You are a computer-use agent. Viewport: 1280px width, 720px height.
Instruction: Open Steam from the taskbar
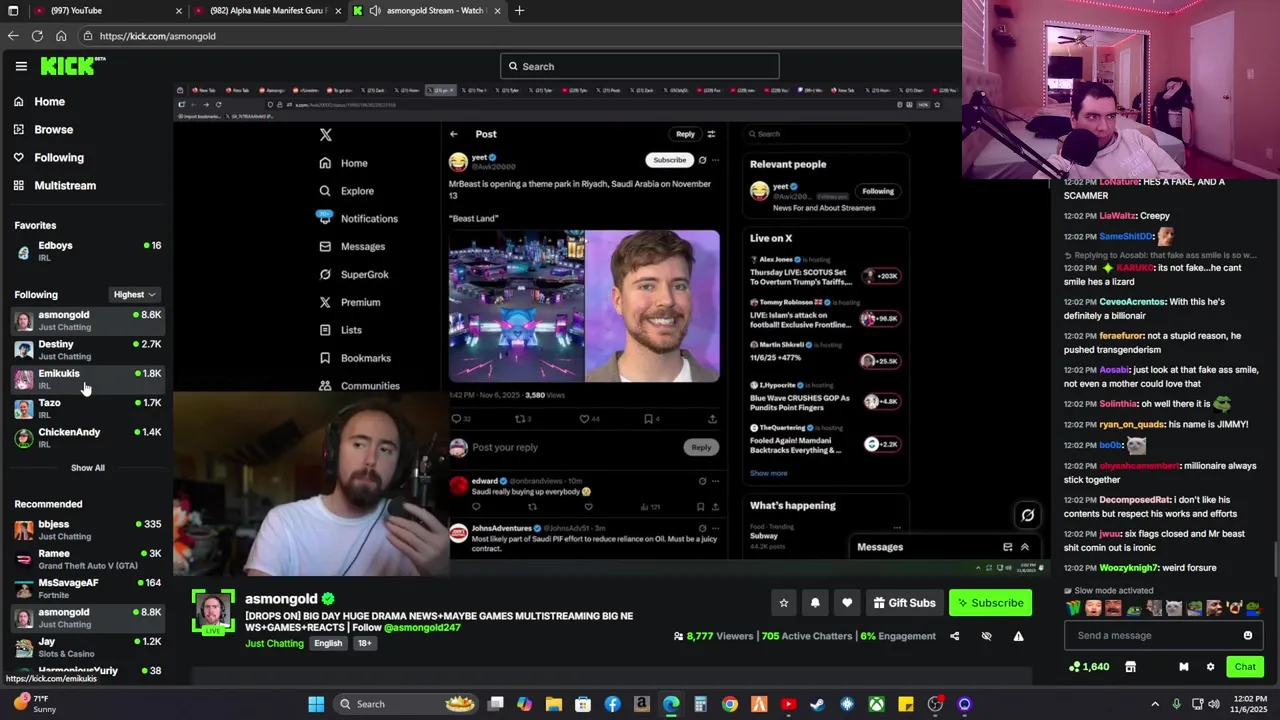(x=817, y=704)
